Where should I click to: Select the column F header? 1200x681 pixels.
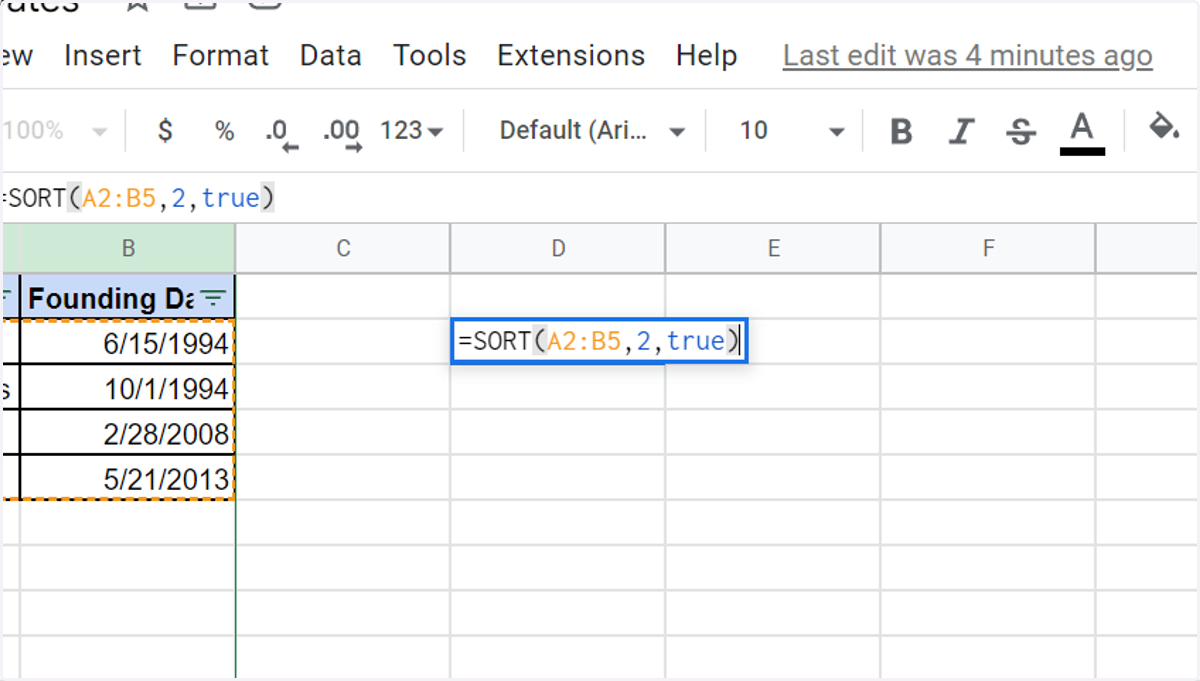tap(988, 248)
